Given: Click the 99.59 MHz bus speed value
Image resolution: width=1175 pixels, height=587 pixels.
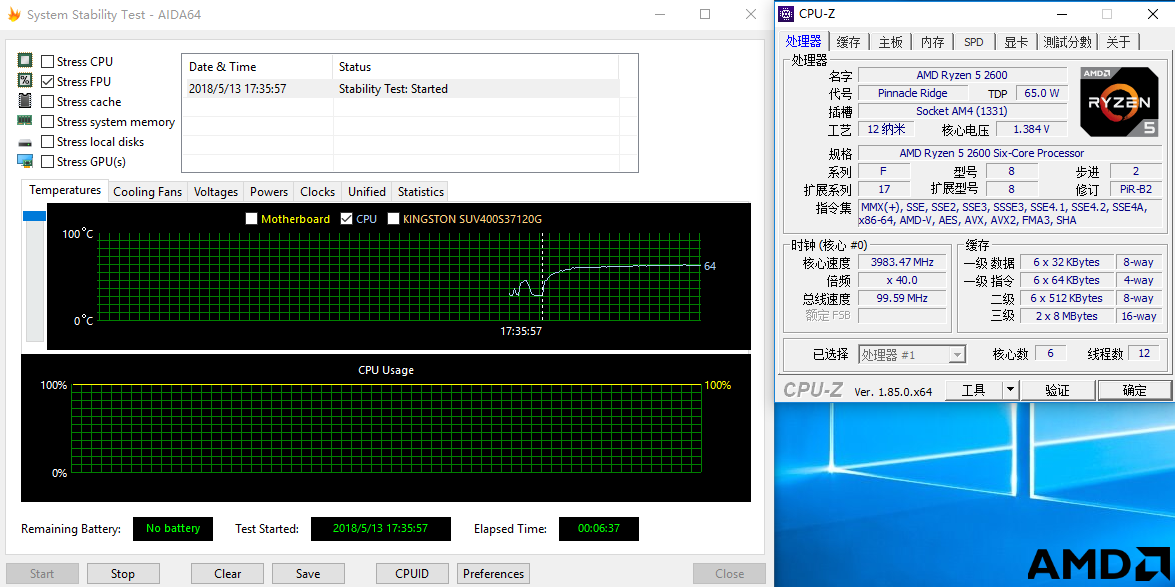Looking at the screenshot, I should click(x=901, y=298).
